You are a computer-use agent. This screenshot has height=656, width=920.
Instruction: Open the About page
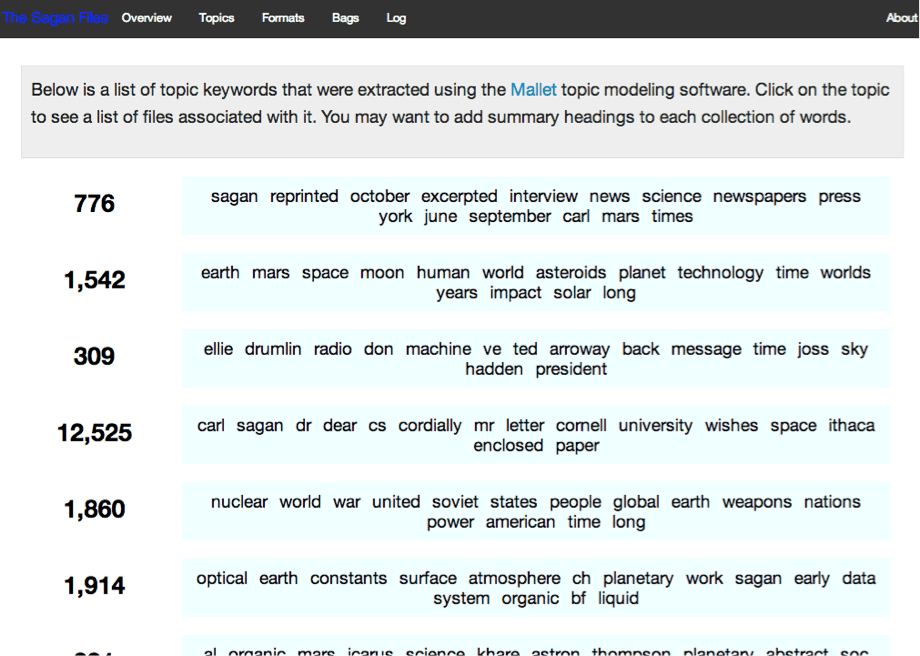901,17
